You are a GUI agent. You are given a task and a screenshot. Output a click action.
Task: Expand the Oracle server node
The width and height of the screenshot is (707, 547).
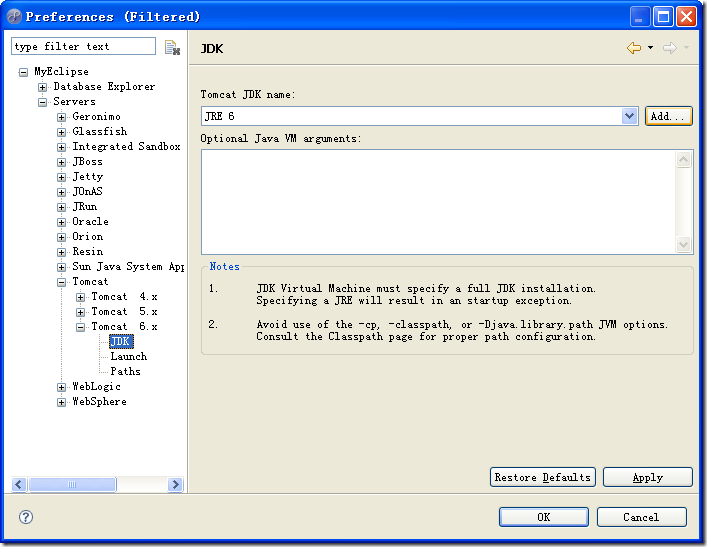click(x=61, y=222)
